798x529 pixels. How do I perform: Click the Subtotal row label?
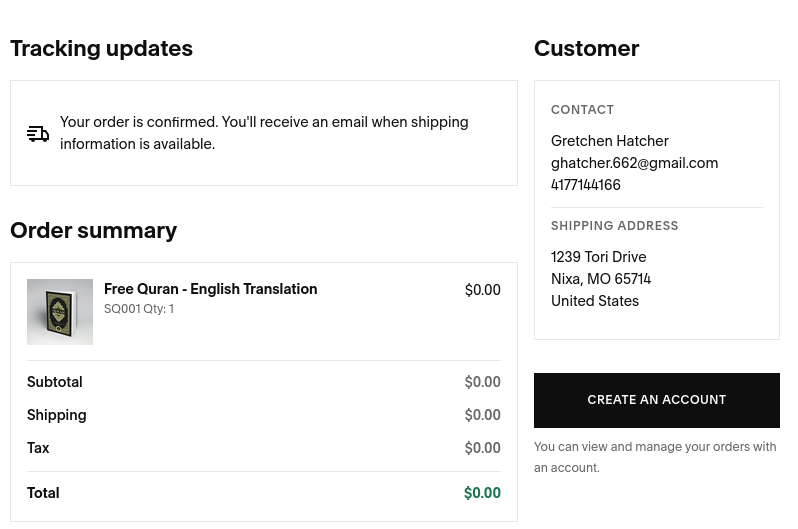point(55,382)
